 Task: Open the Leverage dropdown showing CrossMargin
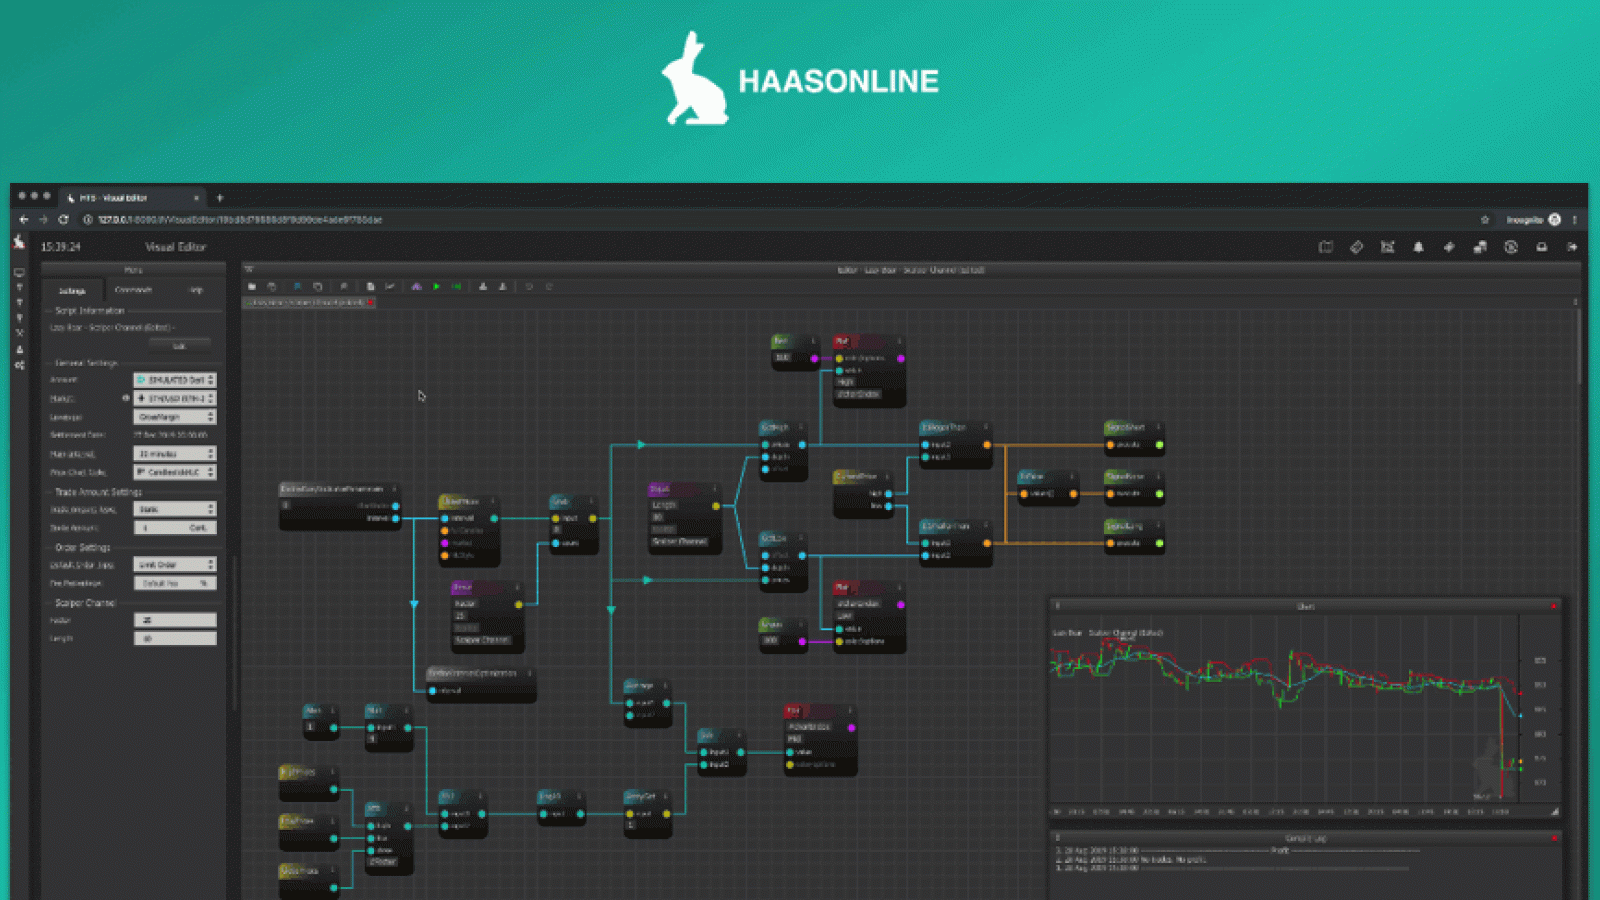pos(175,417)
